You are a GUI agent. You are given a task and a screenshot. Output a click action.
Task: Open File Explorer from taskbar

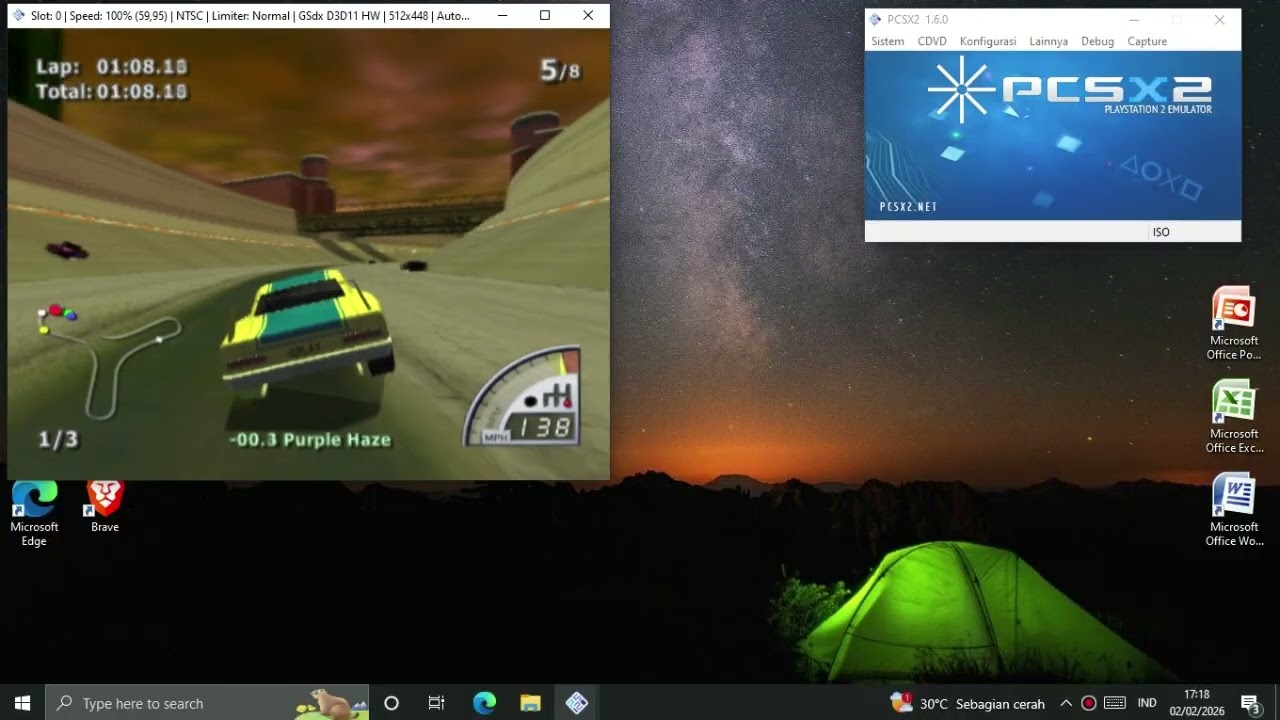[x=530, y=703]
